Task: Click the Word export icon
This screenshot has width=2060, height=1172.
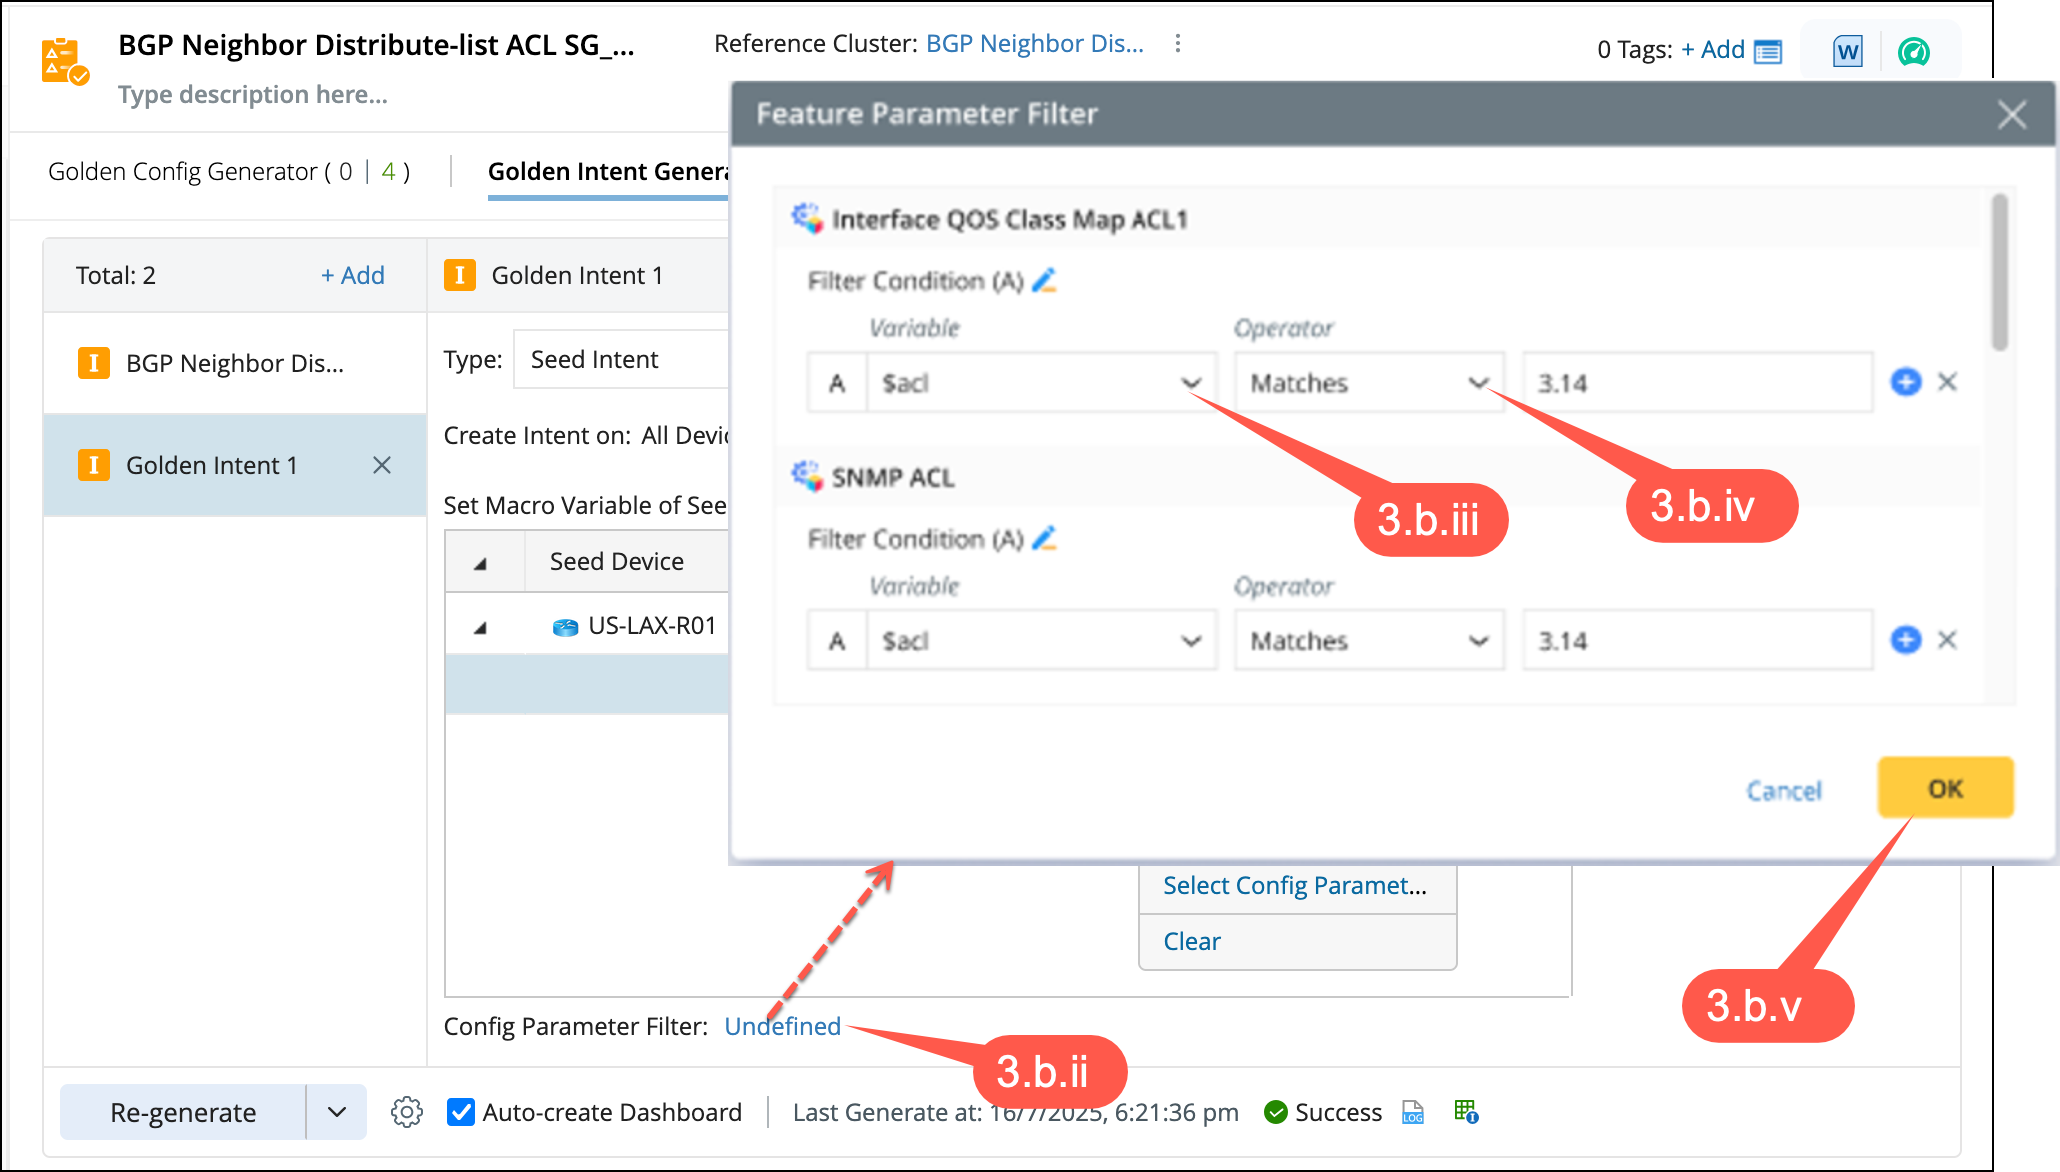Action: (x=1847, y=51)
